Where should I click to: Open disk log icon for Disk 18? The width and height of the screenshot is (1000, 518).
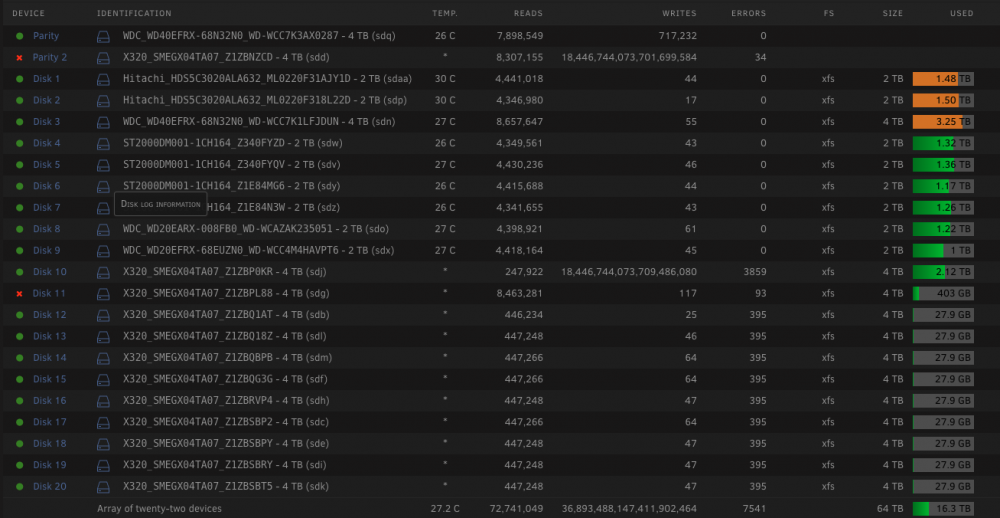coord(103,444)
